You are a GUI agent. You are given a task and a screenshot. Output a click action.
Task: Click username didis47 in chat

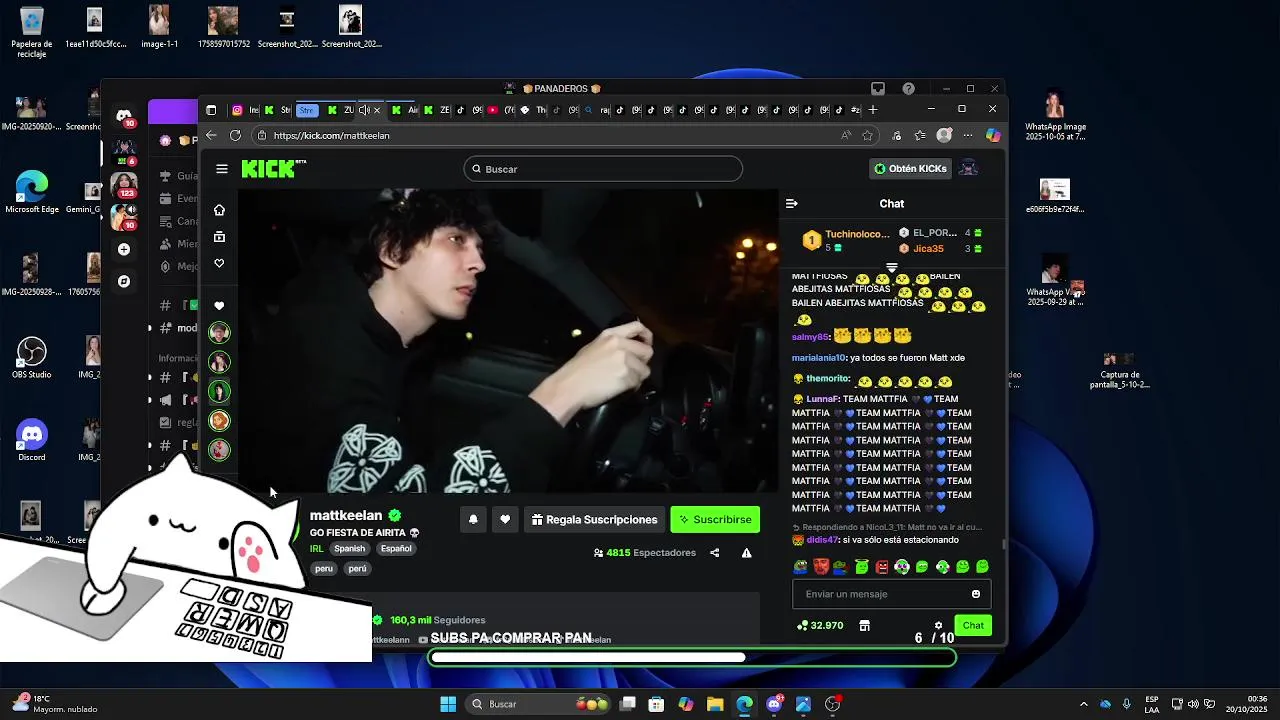coord(823,540)
